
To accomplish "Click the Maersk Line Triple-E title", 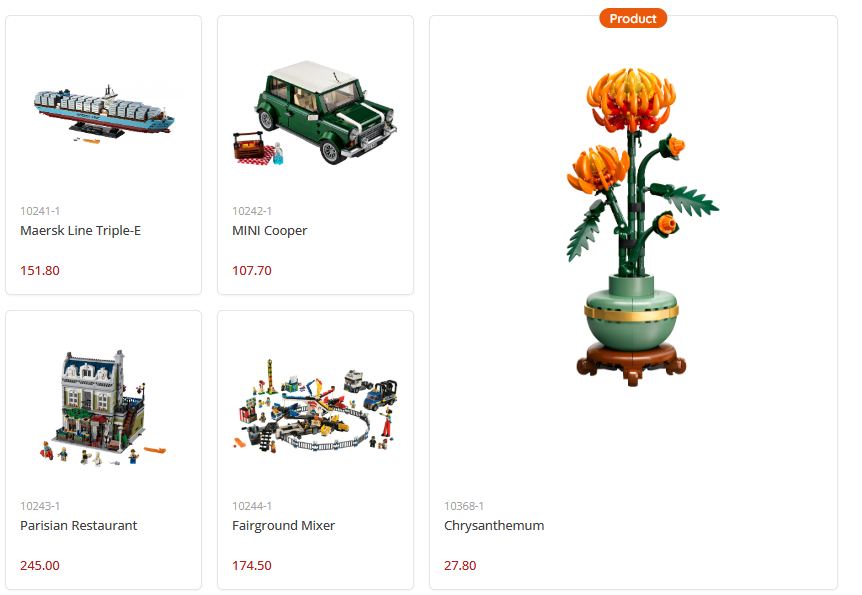I will [80, 230].
